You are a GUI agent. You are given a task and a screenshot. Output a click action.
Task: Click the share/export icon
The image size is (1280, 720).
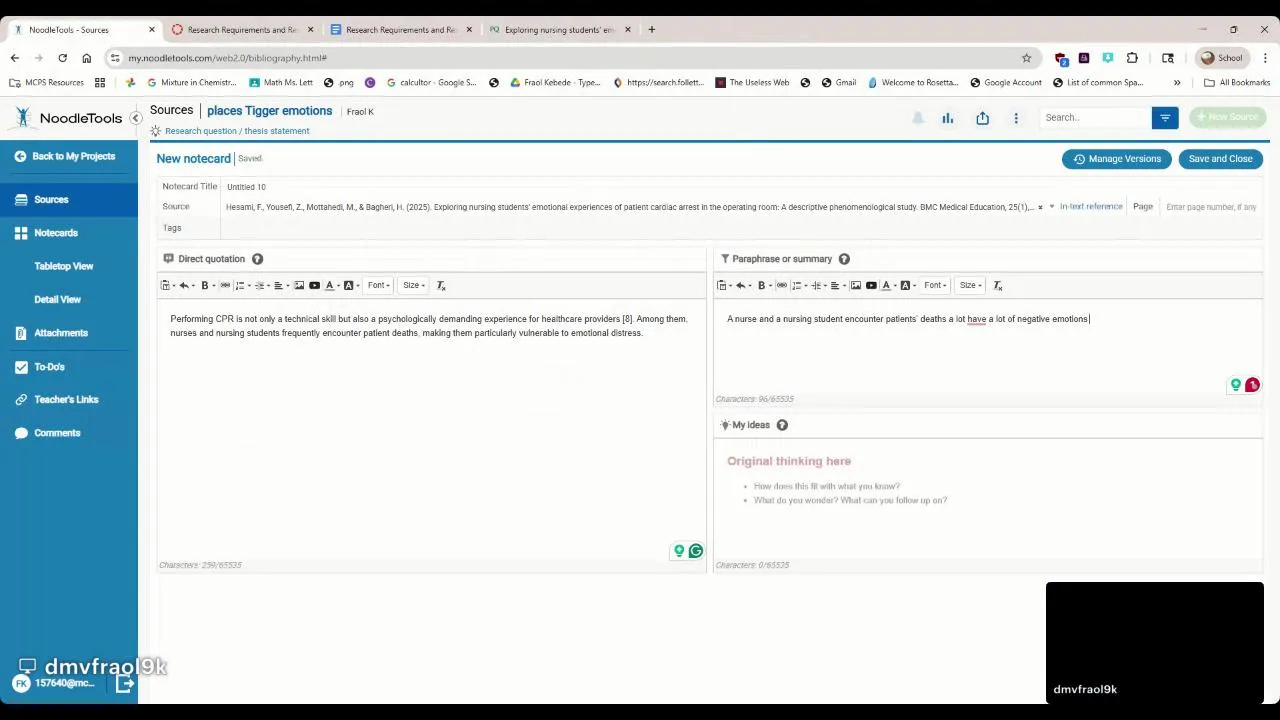pos(982,118)
